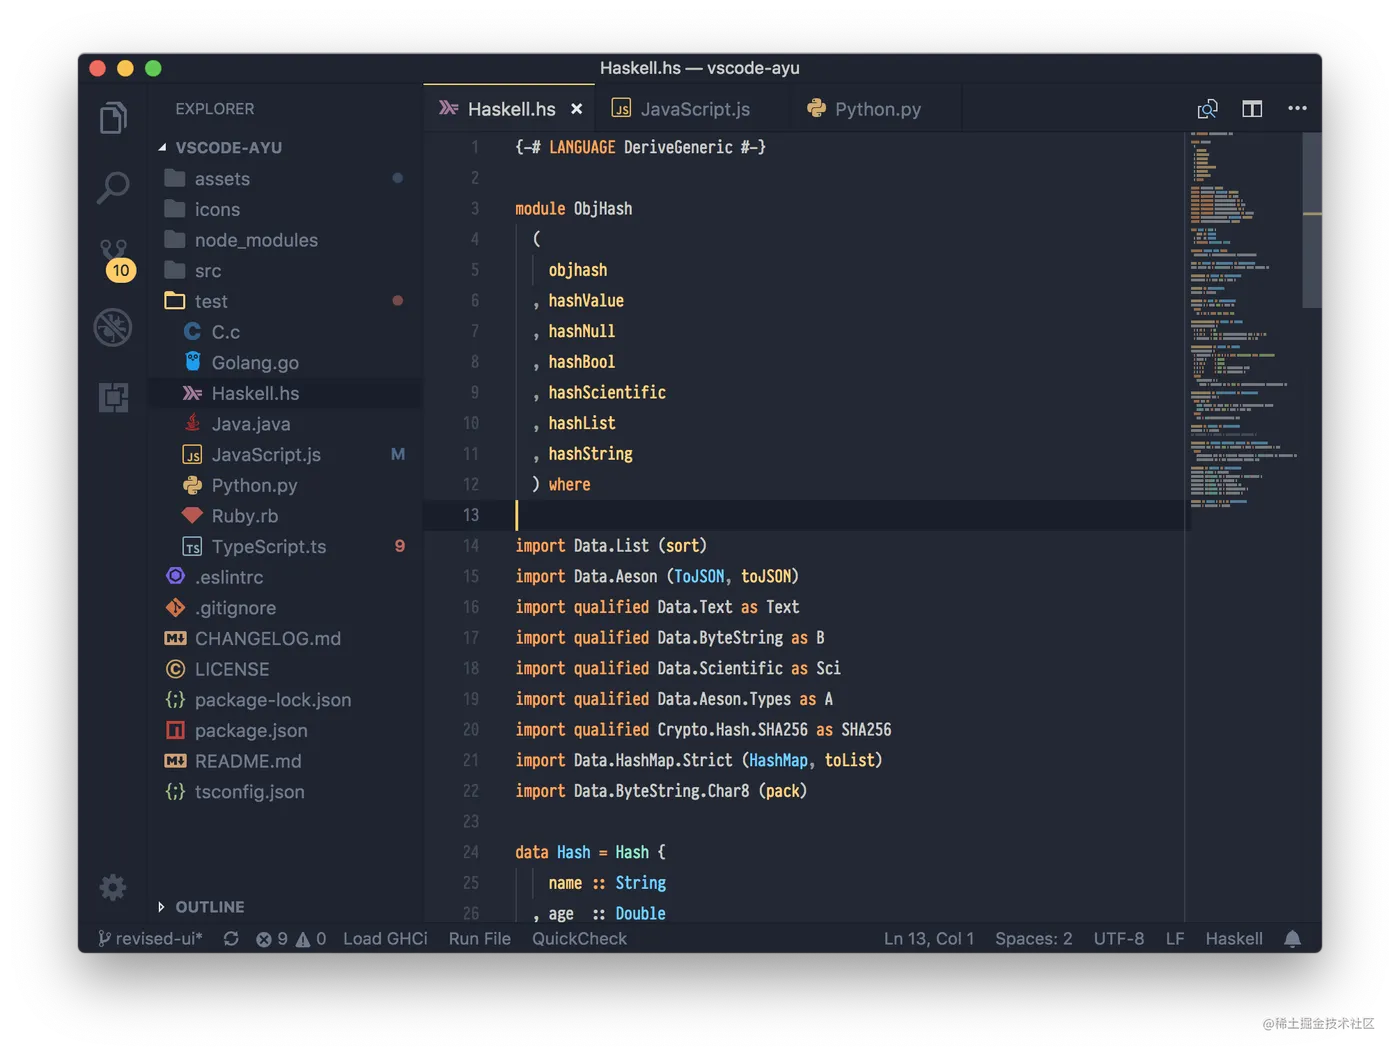Open README.md in the explorer

[x=285, y=761]
